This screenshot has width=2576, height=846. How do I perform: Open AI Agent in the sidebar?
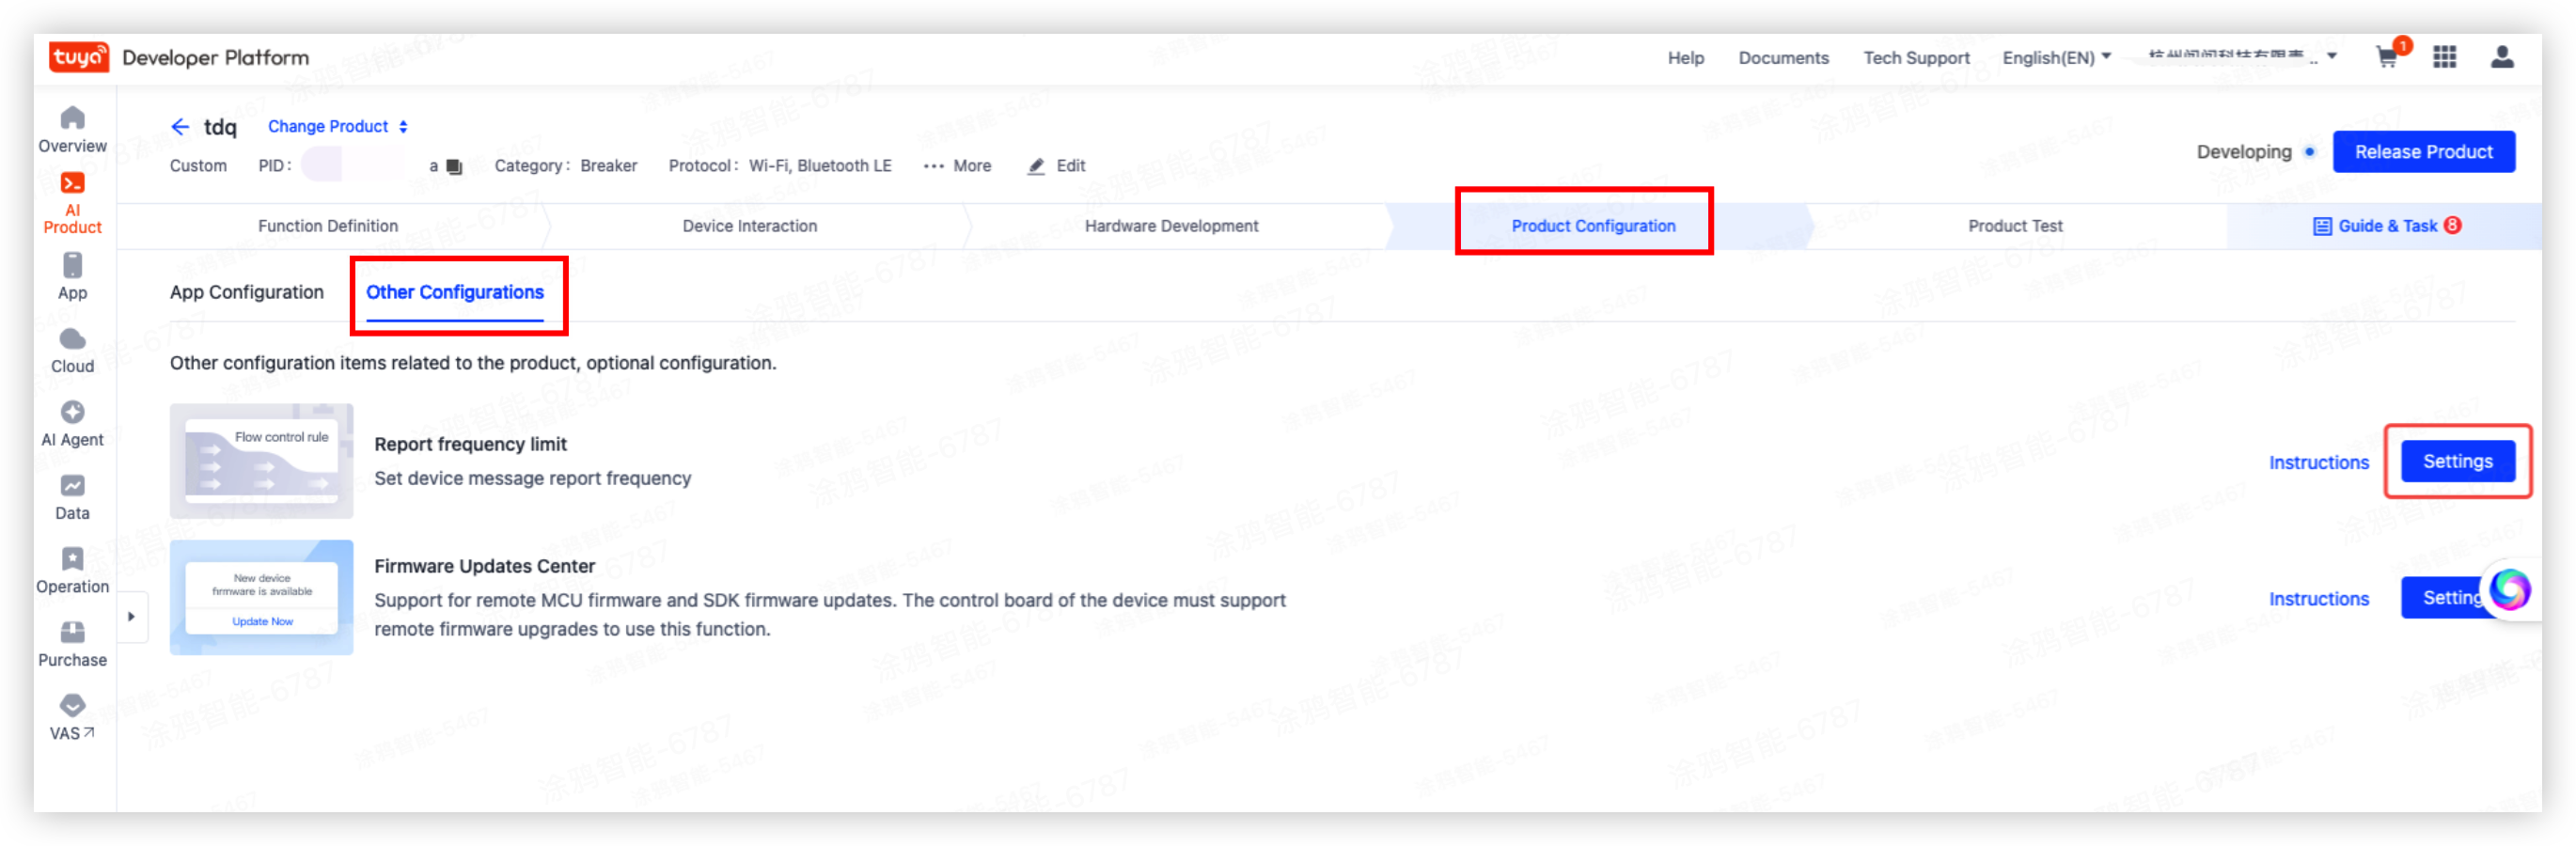click(x=72, y=424)
